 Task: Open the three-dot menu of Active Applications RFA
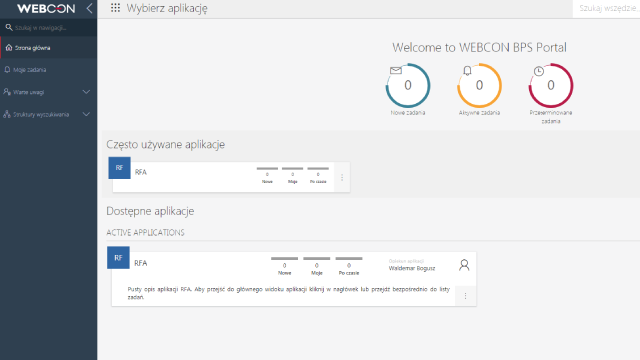465,296
